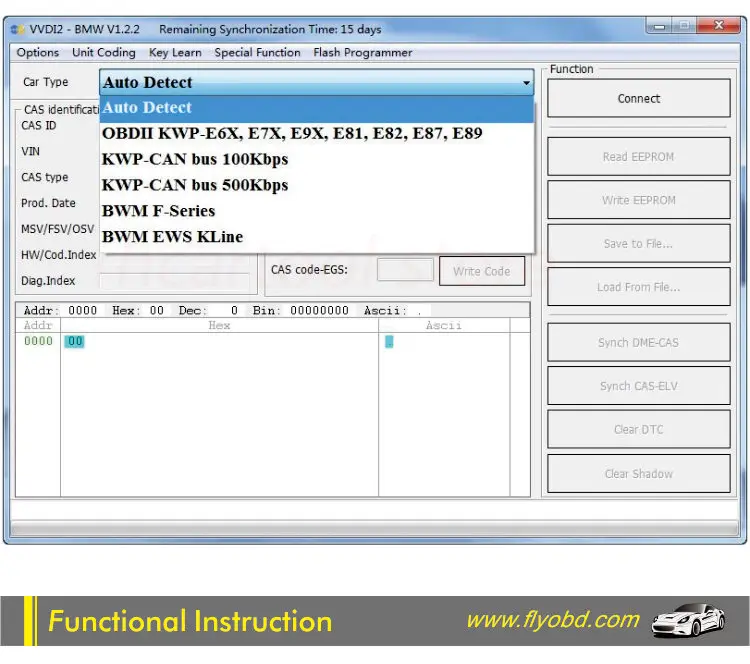Click the Clear DTC button
Image resolution: width=750 pixels, height=664 pixels.
[639, 430]
